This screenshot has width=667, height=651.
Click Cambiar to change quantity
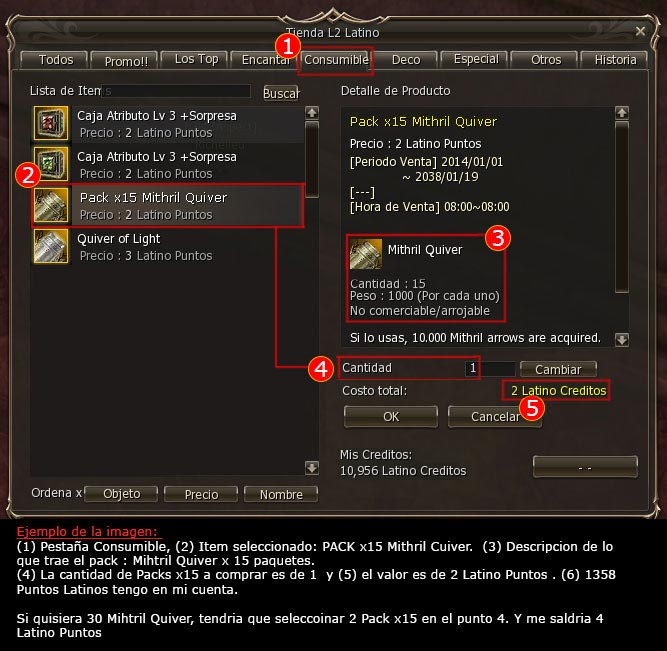(558, 369)
